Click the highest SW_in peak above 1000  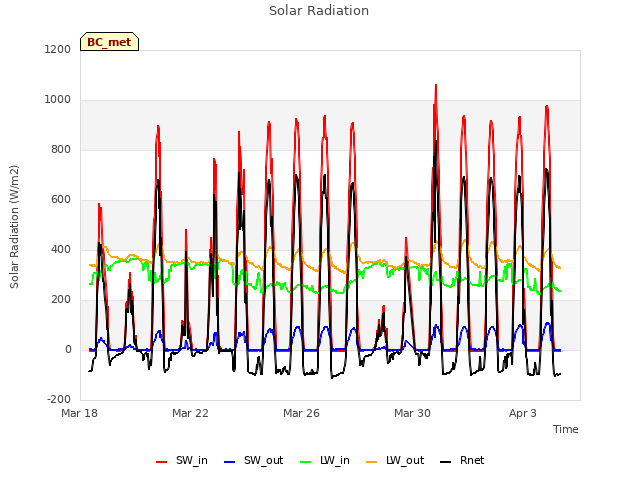click(x=436, y=85)
